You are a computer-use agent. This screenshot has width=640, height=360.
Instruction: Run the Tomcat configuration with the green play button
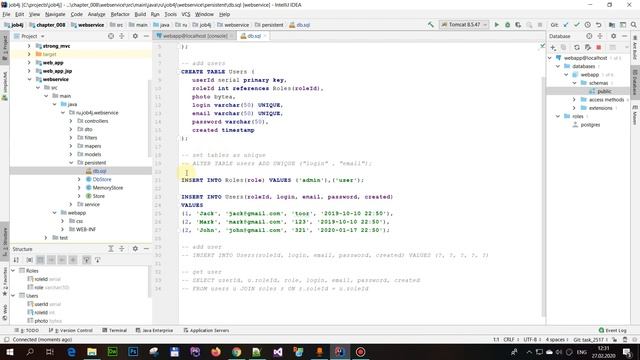tap(497, 25)
